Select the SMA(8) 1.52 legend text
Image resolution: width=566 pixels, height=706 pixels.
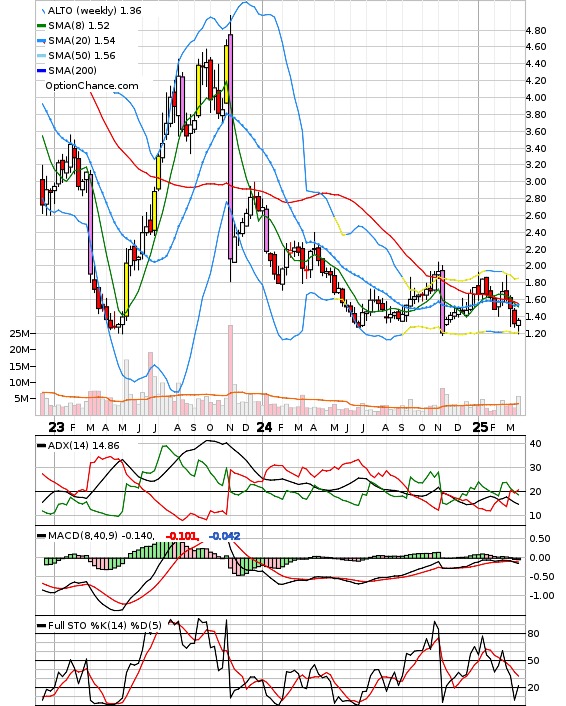(79, 26)
